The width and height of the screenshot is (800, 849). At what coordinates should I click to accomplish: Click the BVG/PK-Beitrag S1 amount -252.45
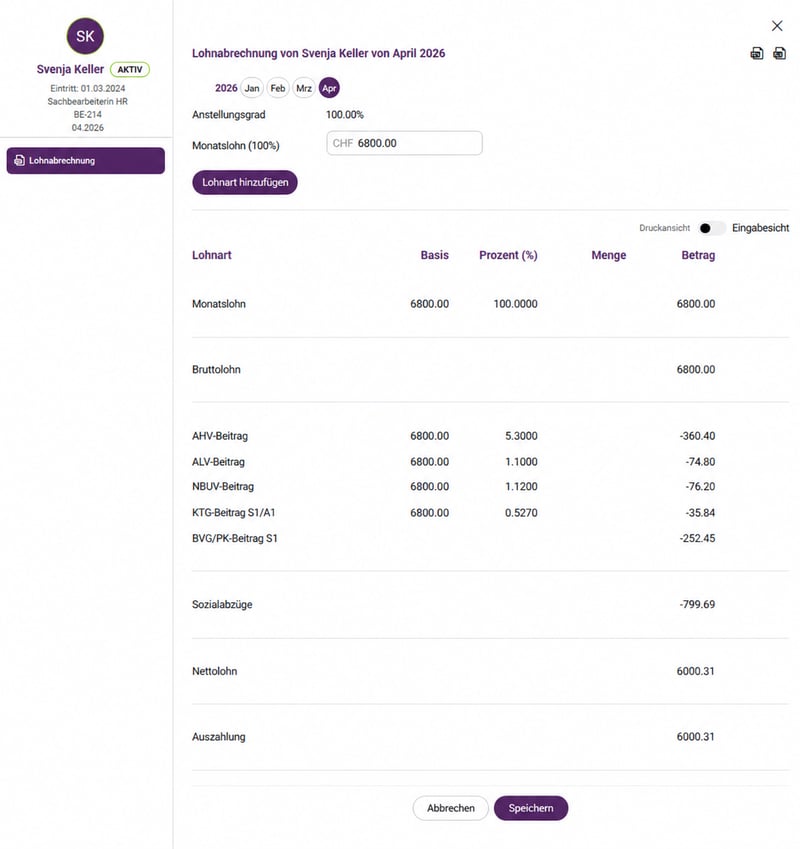697,538
